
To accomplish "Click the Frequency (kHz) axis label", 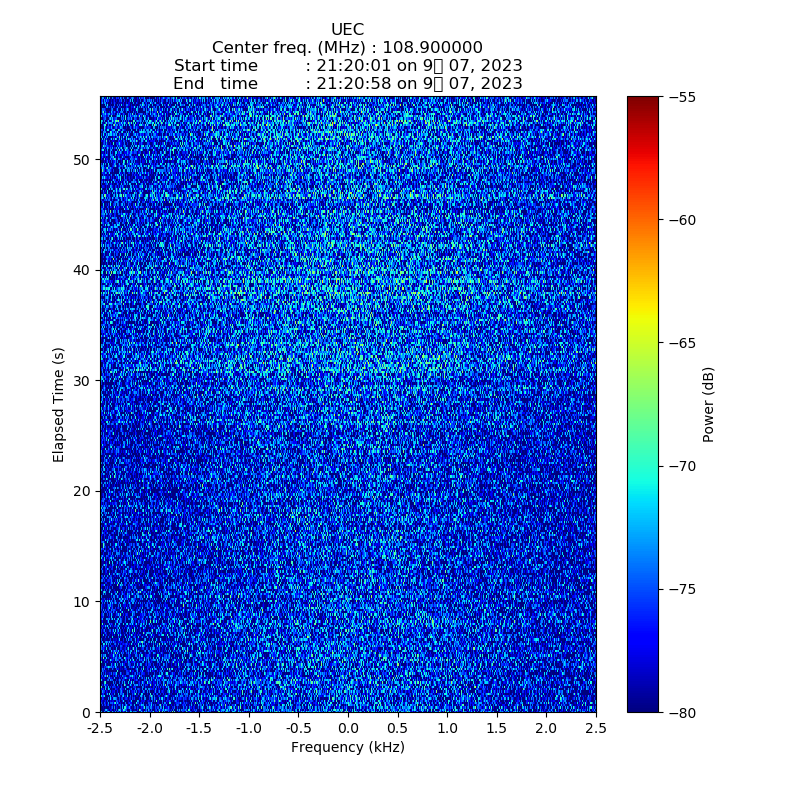I will (x=347, y=748).
